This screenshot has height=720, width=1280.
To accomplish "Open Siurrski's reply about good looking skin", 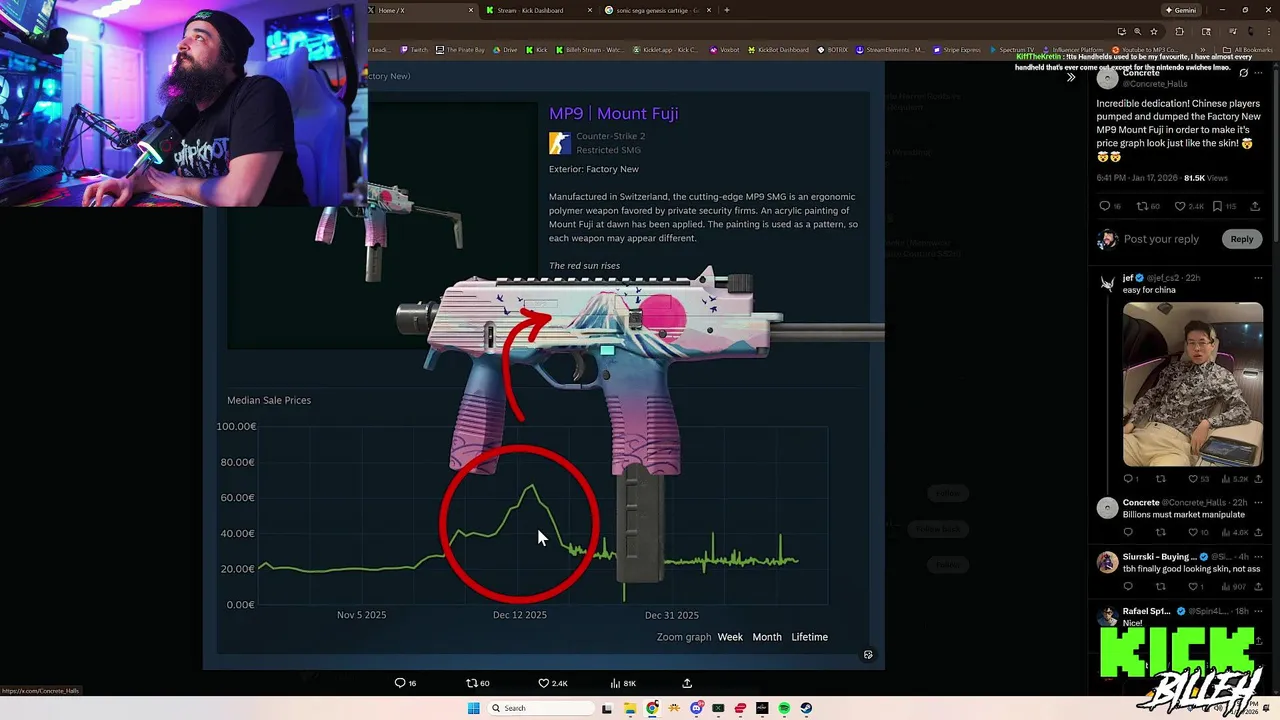I will [1189, 569].
